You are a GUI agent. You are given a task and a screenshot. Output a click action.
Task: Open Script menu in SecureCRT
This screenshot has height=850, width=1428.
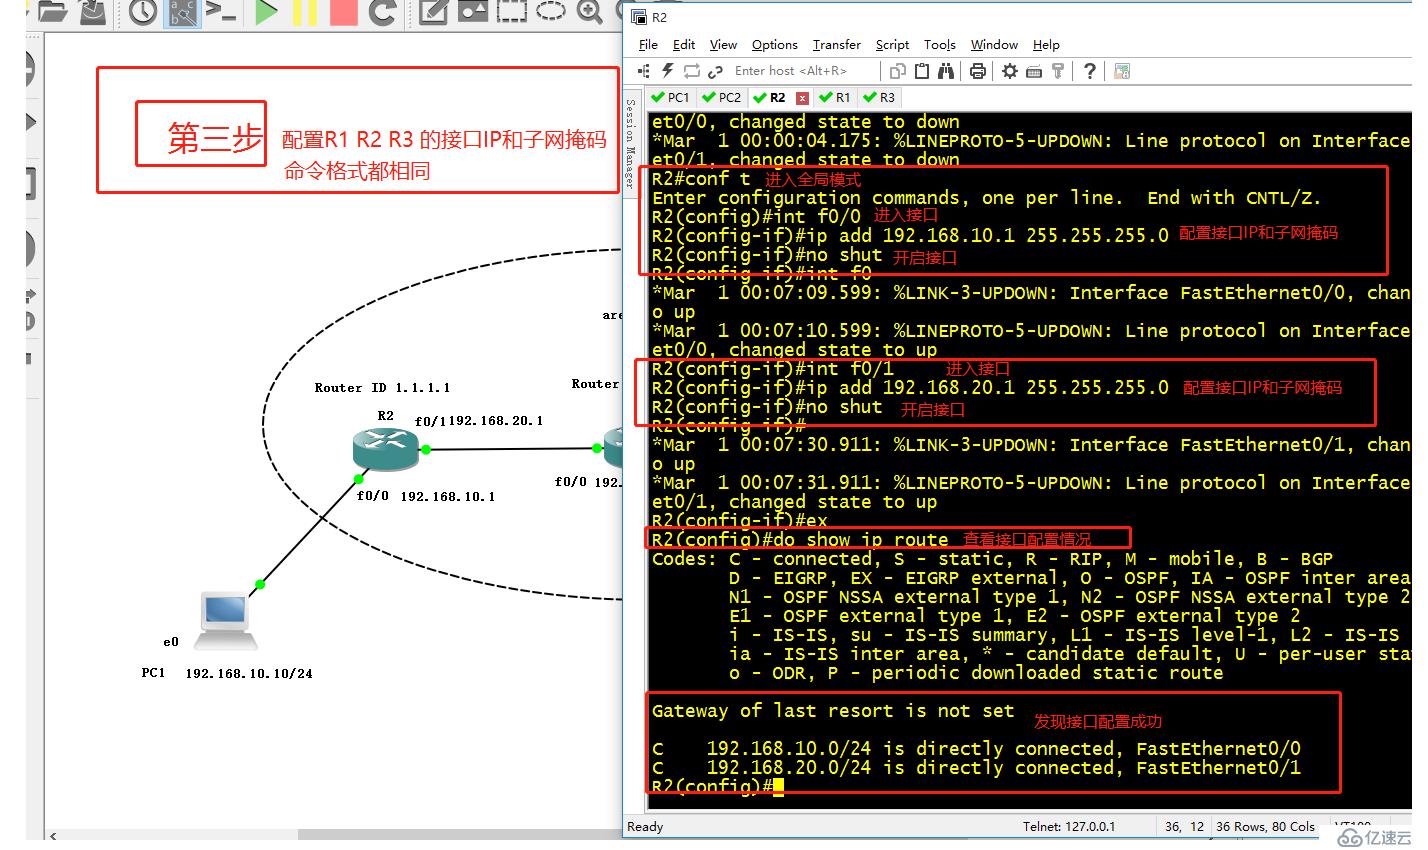pos(892,45)
